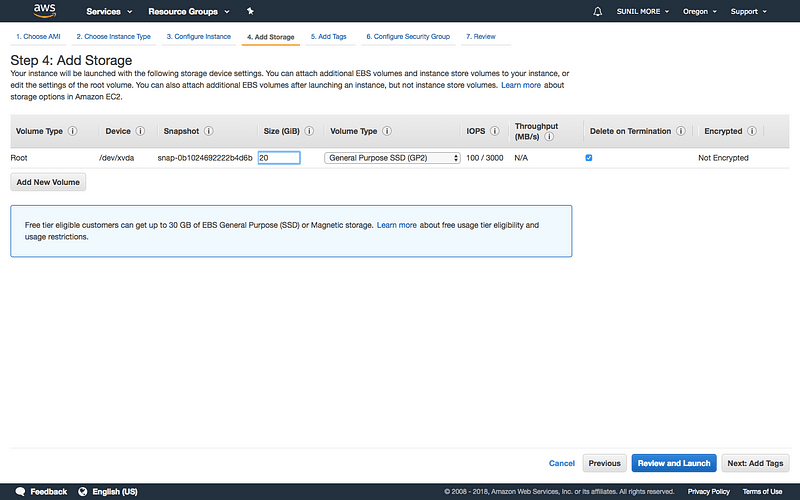The image size is (800, 500).
Task: Click the language globe icon
Action: 83,491
